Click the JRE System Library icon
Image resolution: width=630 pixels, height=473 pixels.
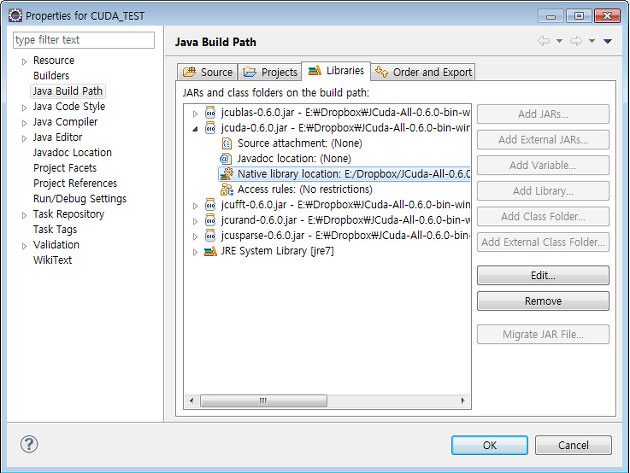pyautogui.click(x=210, y=252)
